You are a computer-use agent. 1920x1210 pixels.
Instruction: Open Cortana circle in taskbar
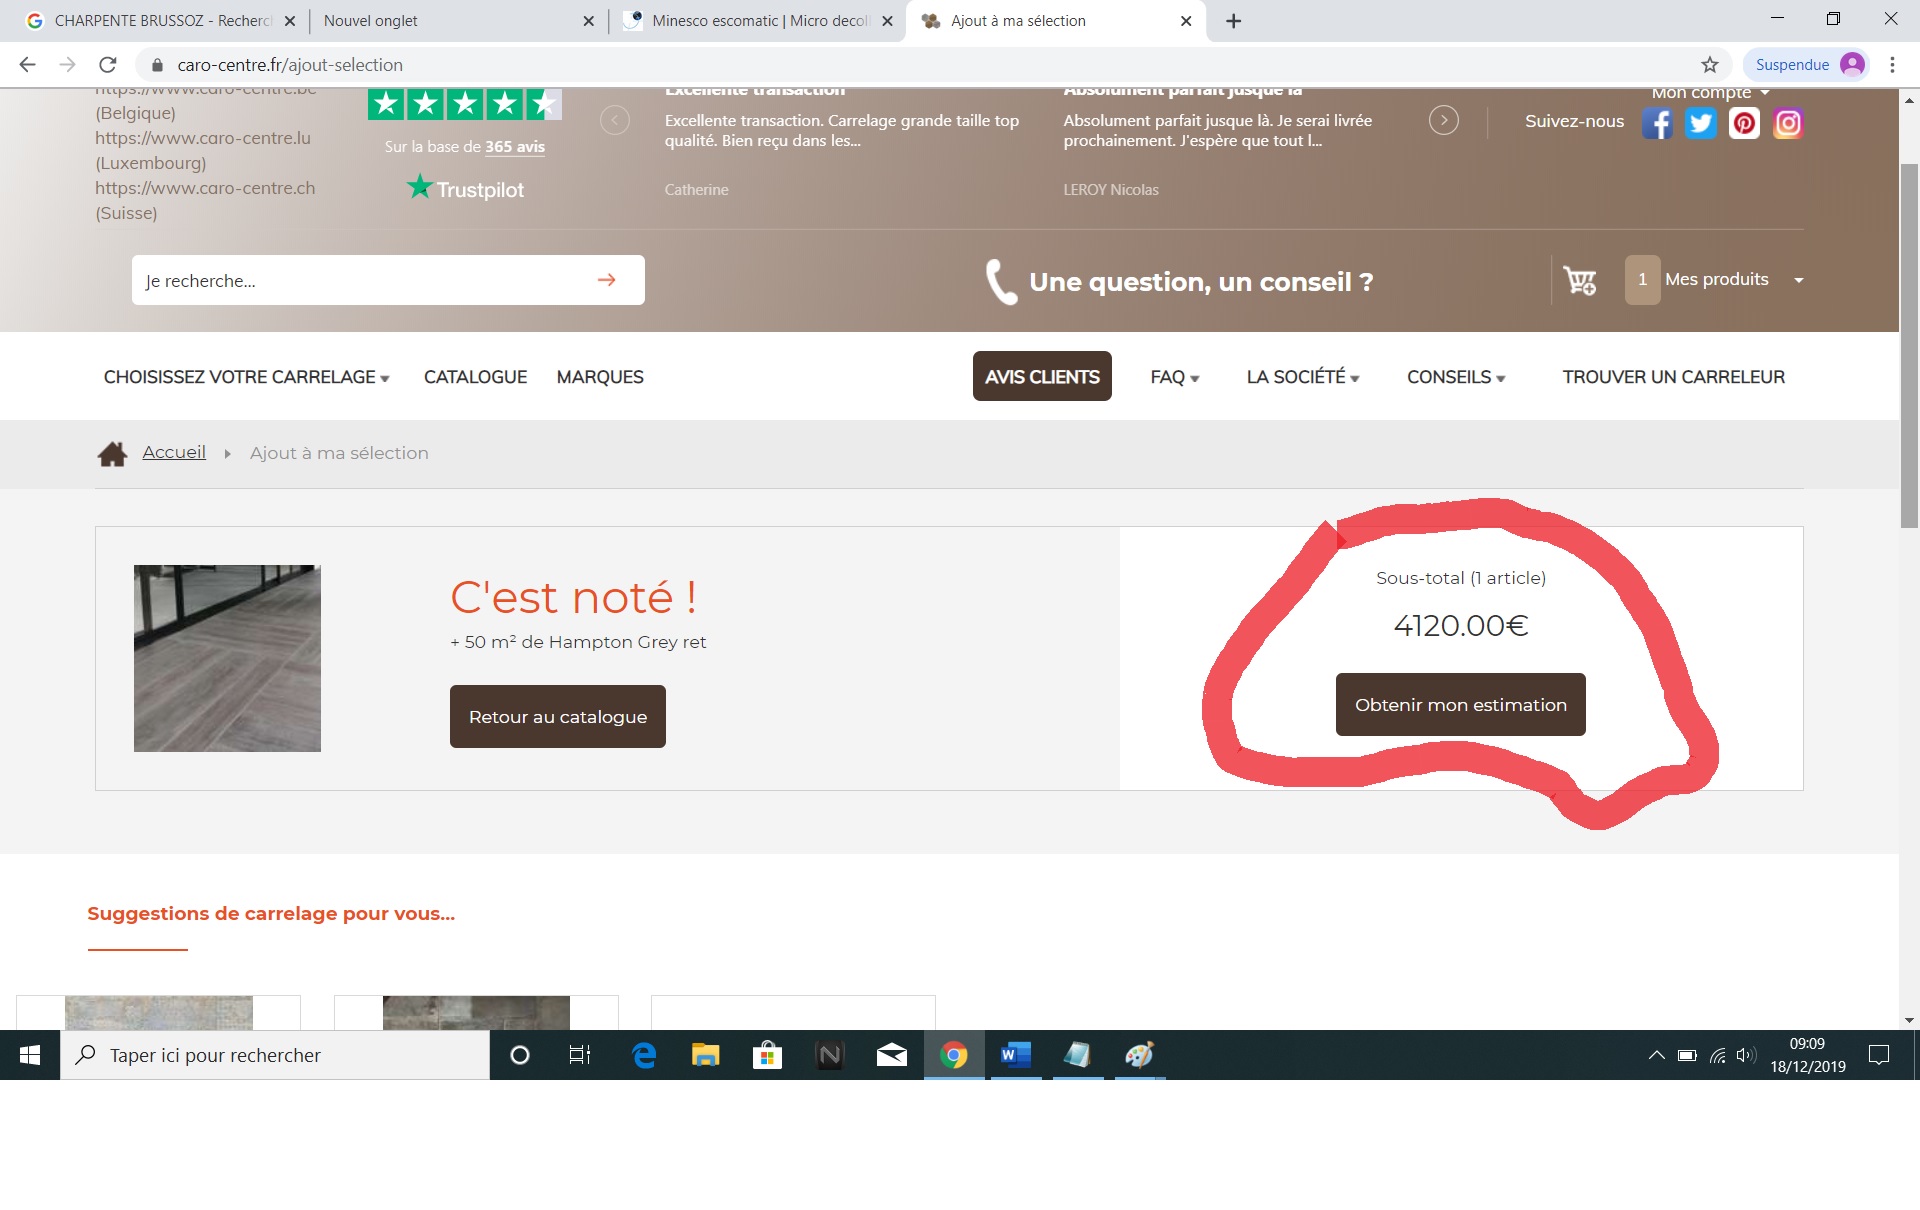click(x=520, y=1055)
